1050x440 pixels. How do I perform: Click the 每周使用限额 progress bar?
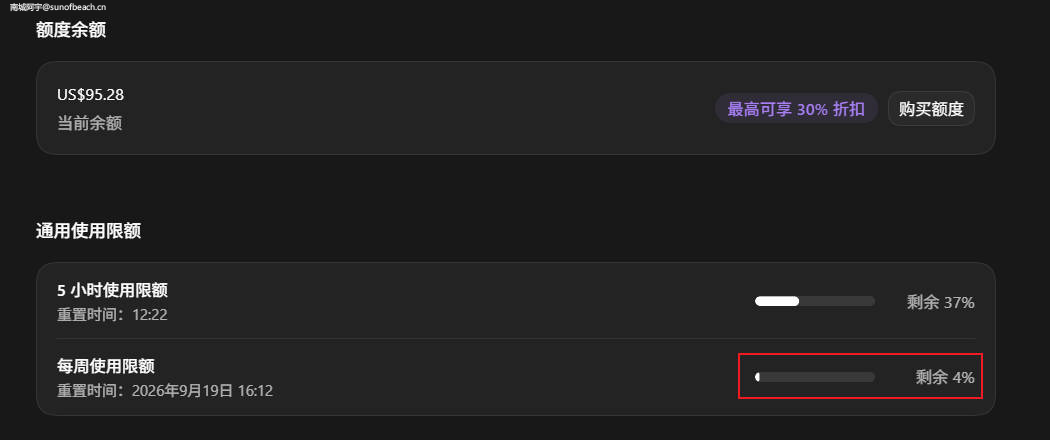(x=815, y=377)
